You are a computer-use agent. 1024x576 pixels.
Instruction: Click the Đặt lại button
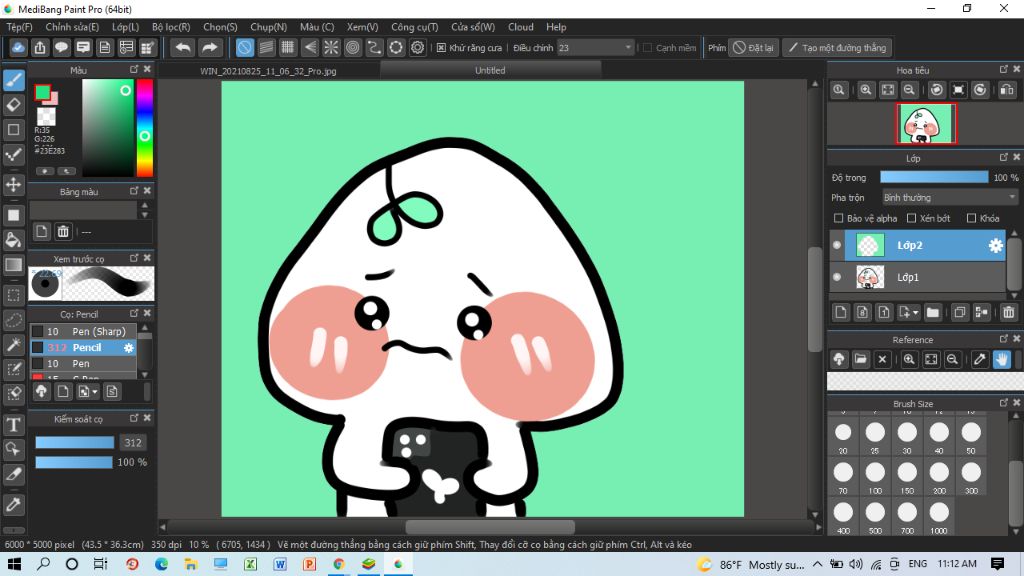754,48
